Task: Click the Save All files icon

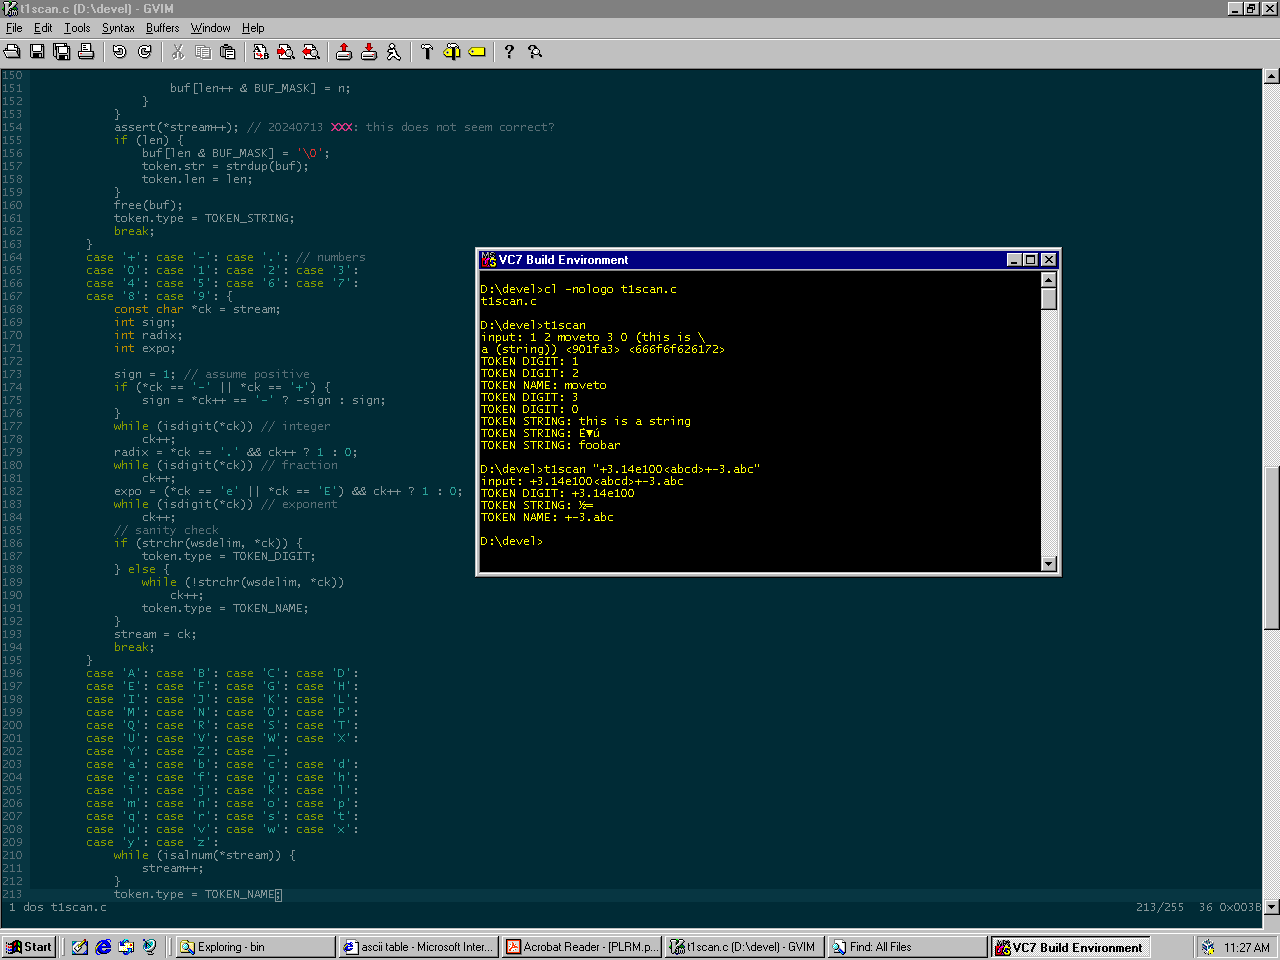Action: tap(61, 51)
